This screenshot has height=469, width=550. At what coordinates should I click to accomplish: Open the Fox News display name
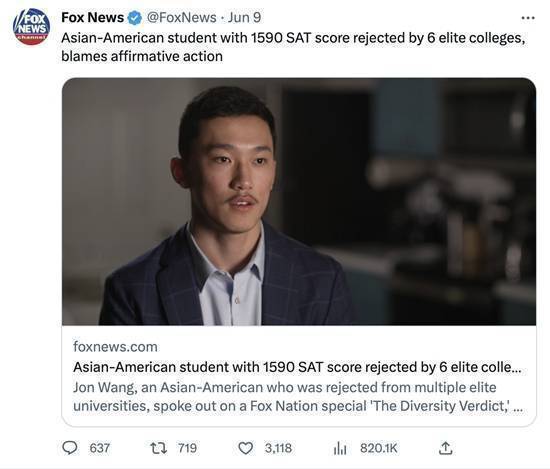[93, 18]
